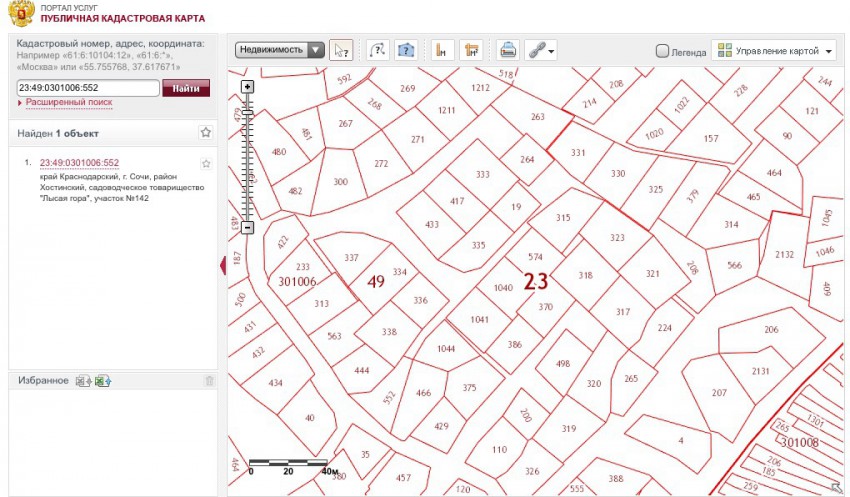Enable the Легенда checkbox
This screenshot has height=497, width=850.
(662, 50)
